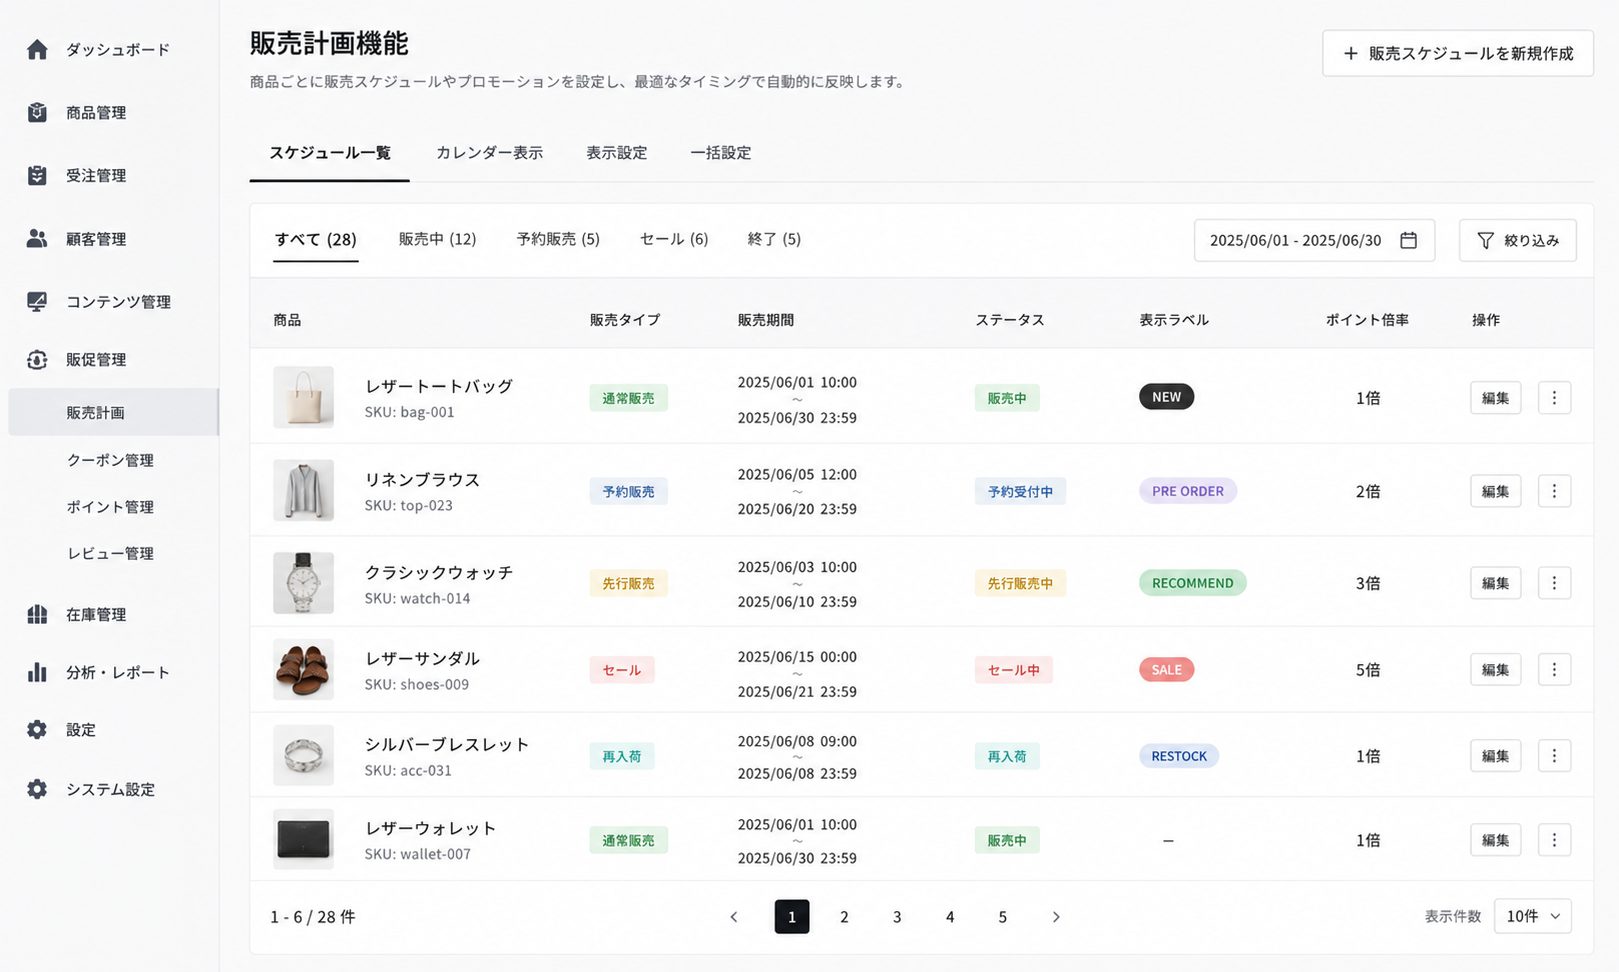Open the 絞り込み filter options

pyautogui.click(x=1517, y=240)
